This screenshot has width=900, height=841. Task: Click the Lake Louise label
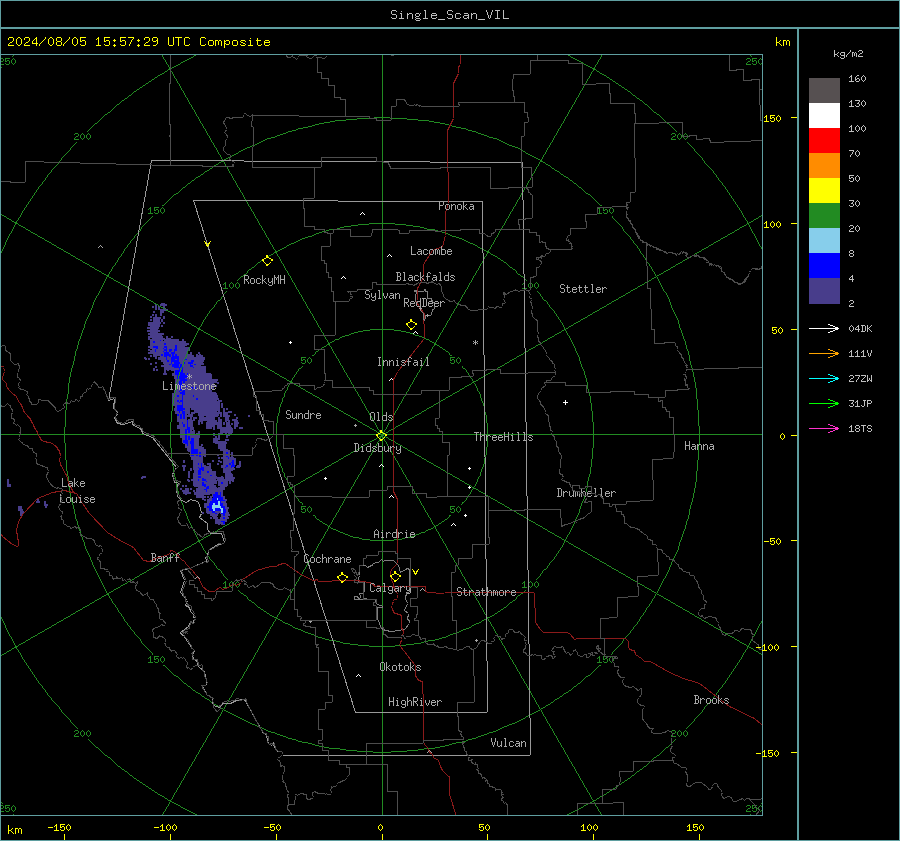pyautogui.click(x=77, y=491)
